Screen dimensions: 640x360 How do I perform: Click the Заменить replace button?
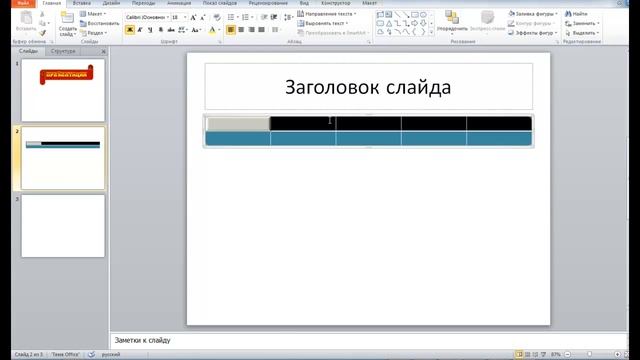582,23
